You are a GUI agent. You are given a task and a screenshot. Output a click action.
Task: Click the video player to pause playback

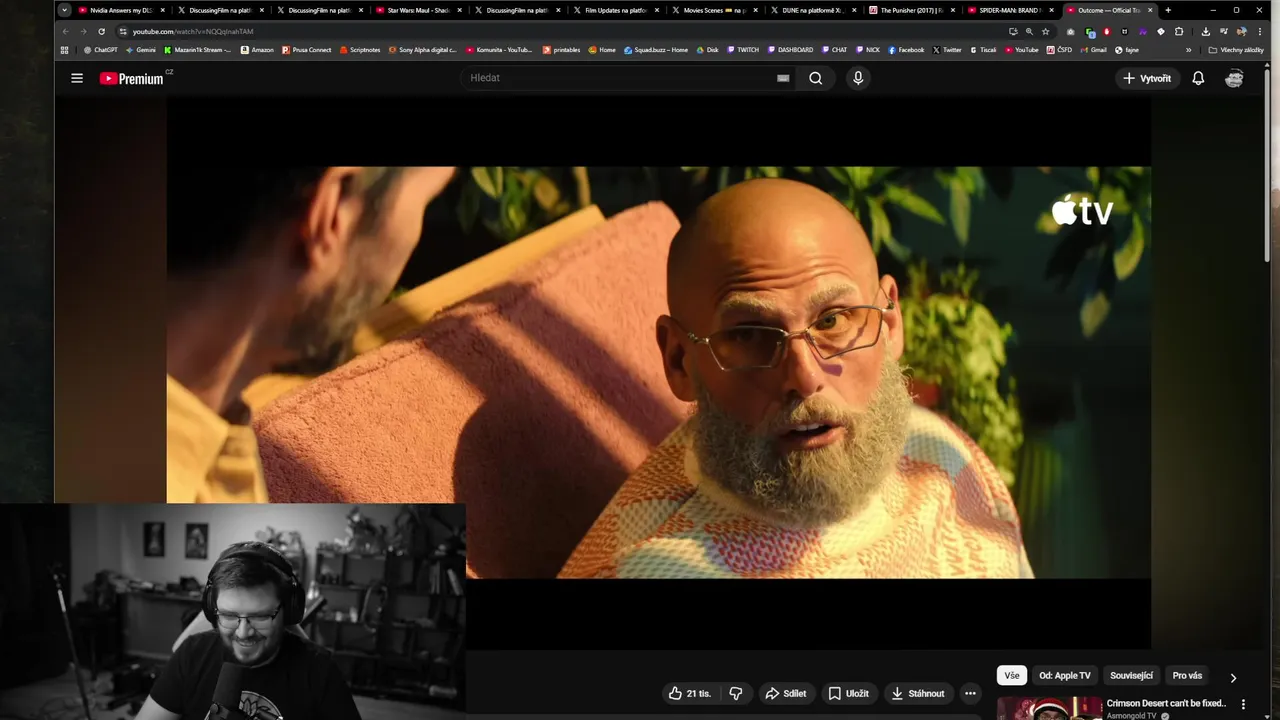(x=658, y=372)
